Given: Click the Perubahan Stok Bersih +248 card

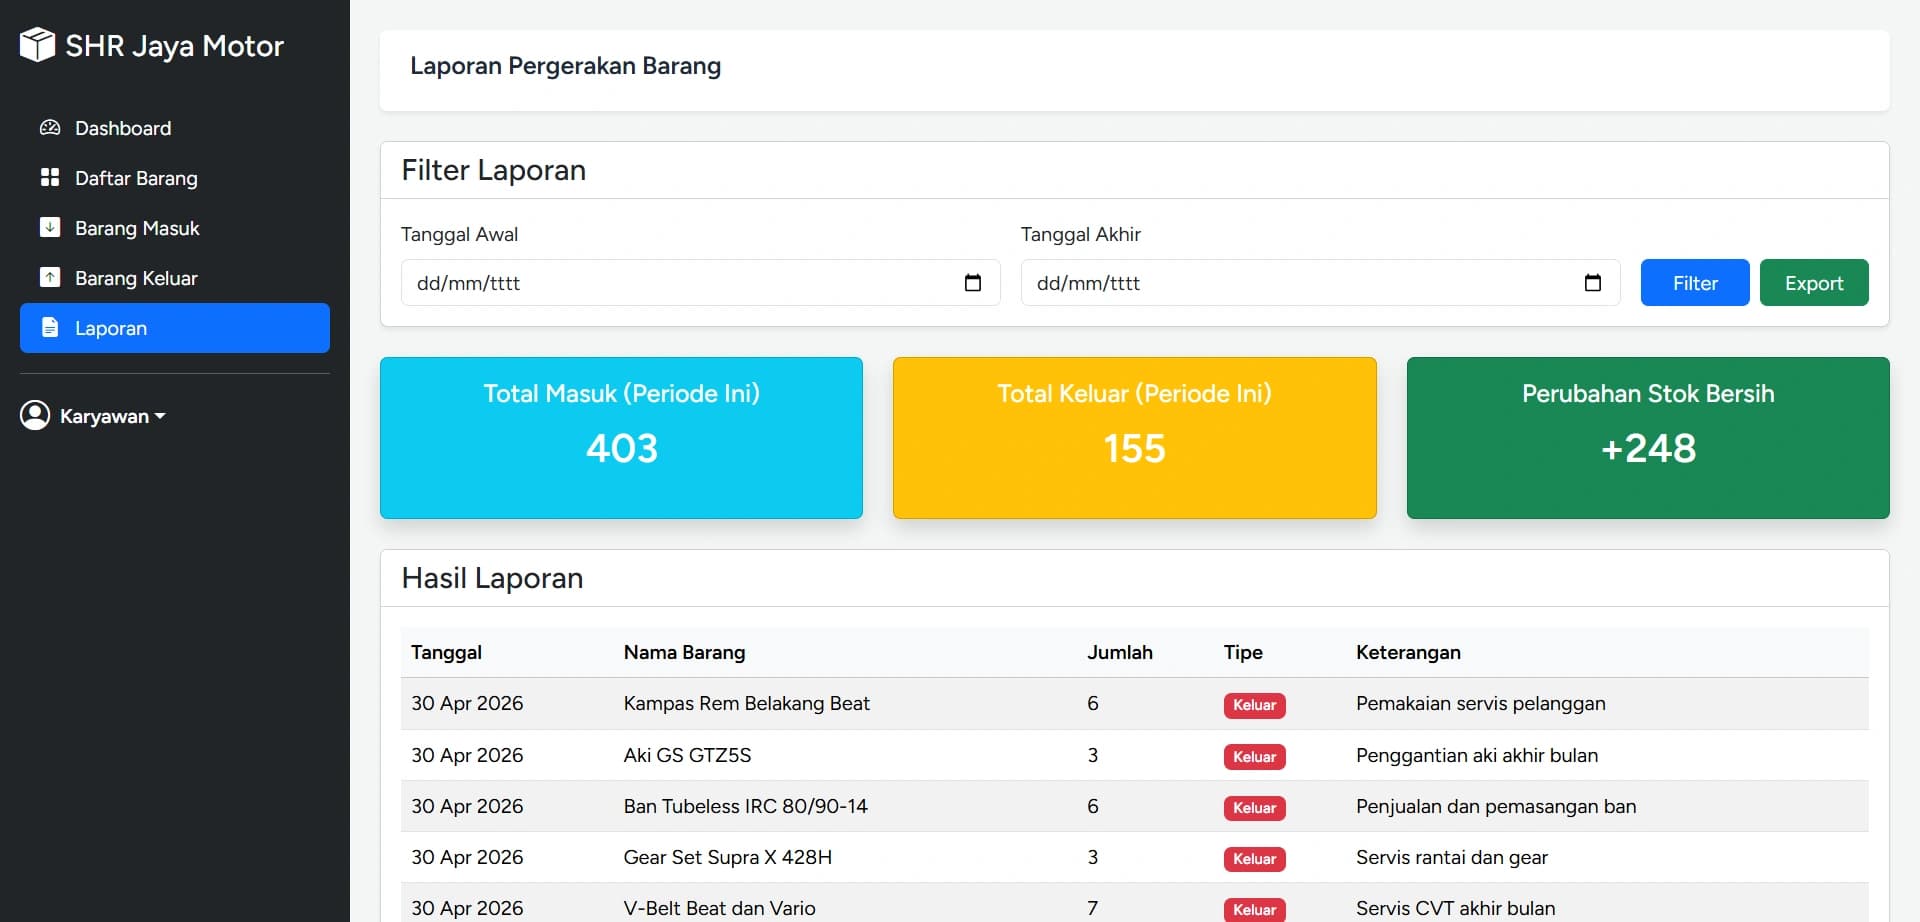Looking at the screenshot, I should (x=1648, y=438).
